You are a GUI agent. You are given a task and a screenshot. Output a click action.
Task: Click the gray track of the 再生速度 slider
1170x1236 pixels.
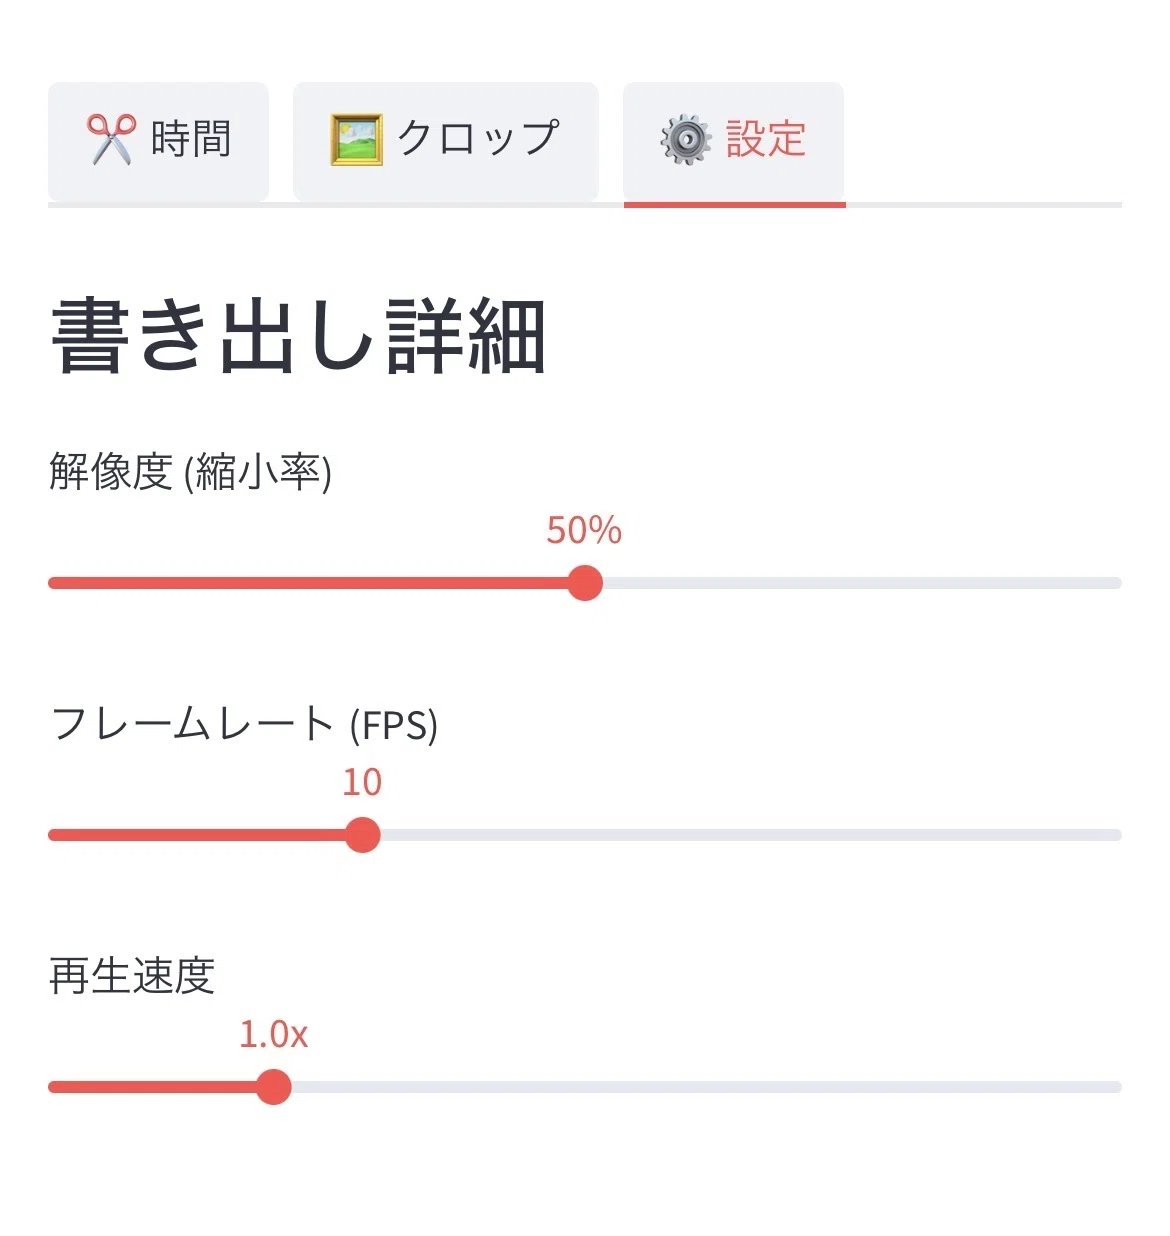click(x=706, y=1087)
